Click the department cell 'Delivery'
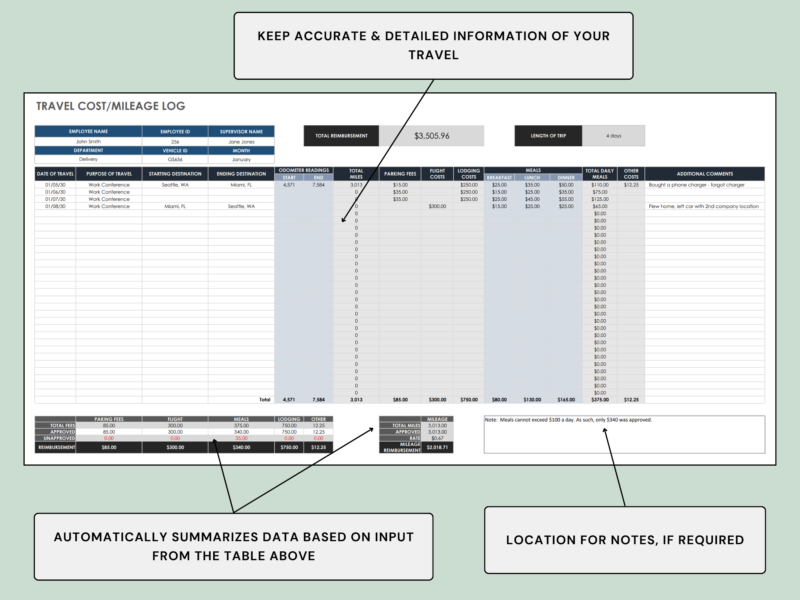 click(x=88, y=159)
